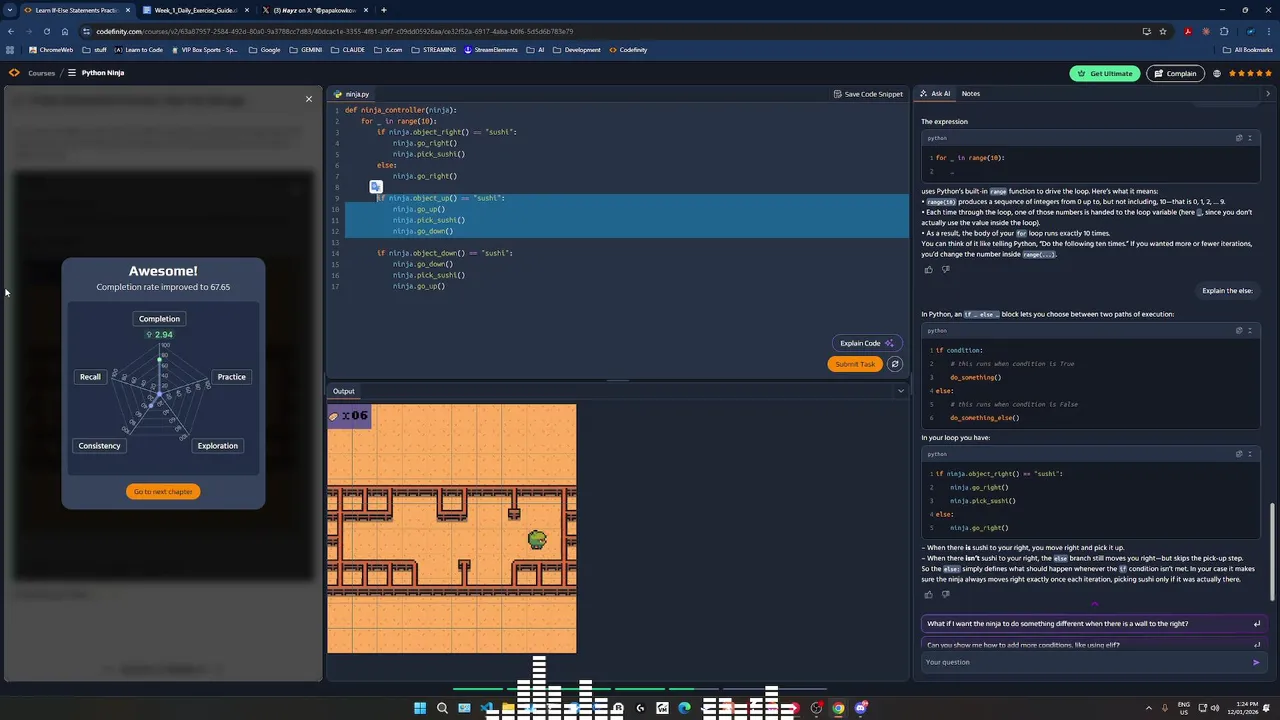Open a new browser tab
The height and width of the screenshot is (720, 1280).
click(384, 10)
